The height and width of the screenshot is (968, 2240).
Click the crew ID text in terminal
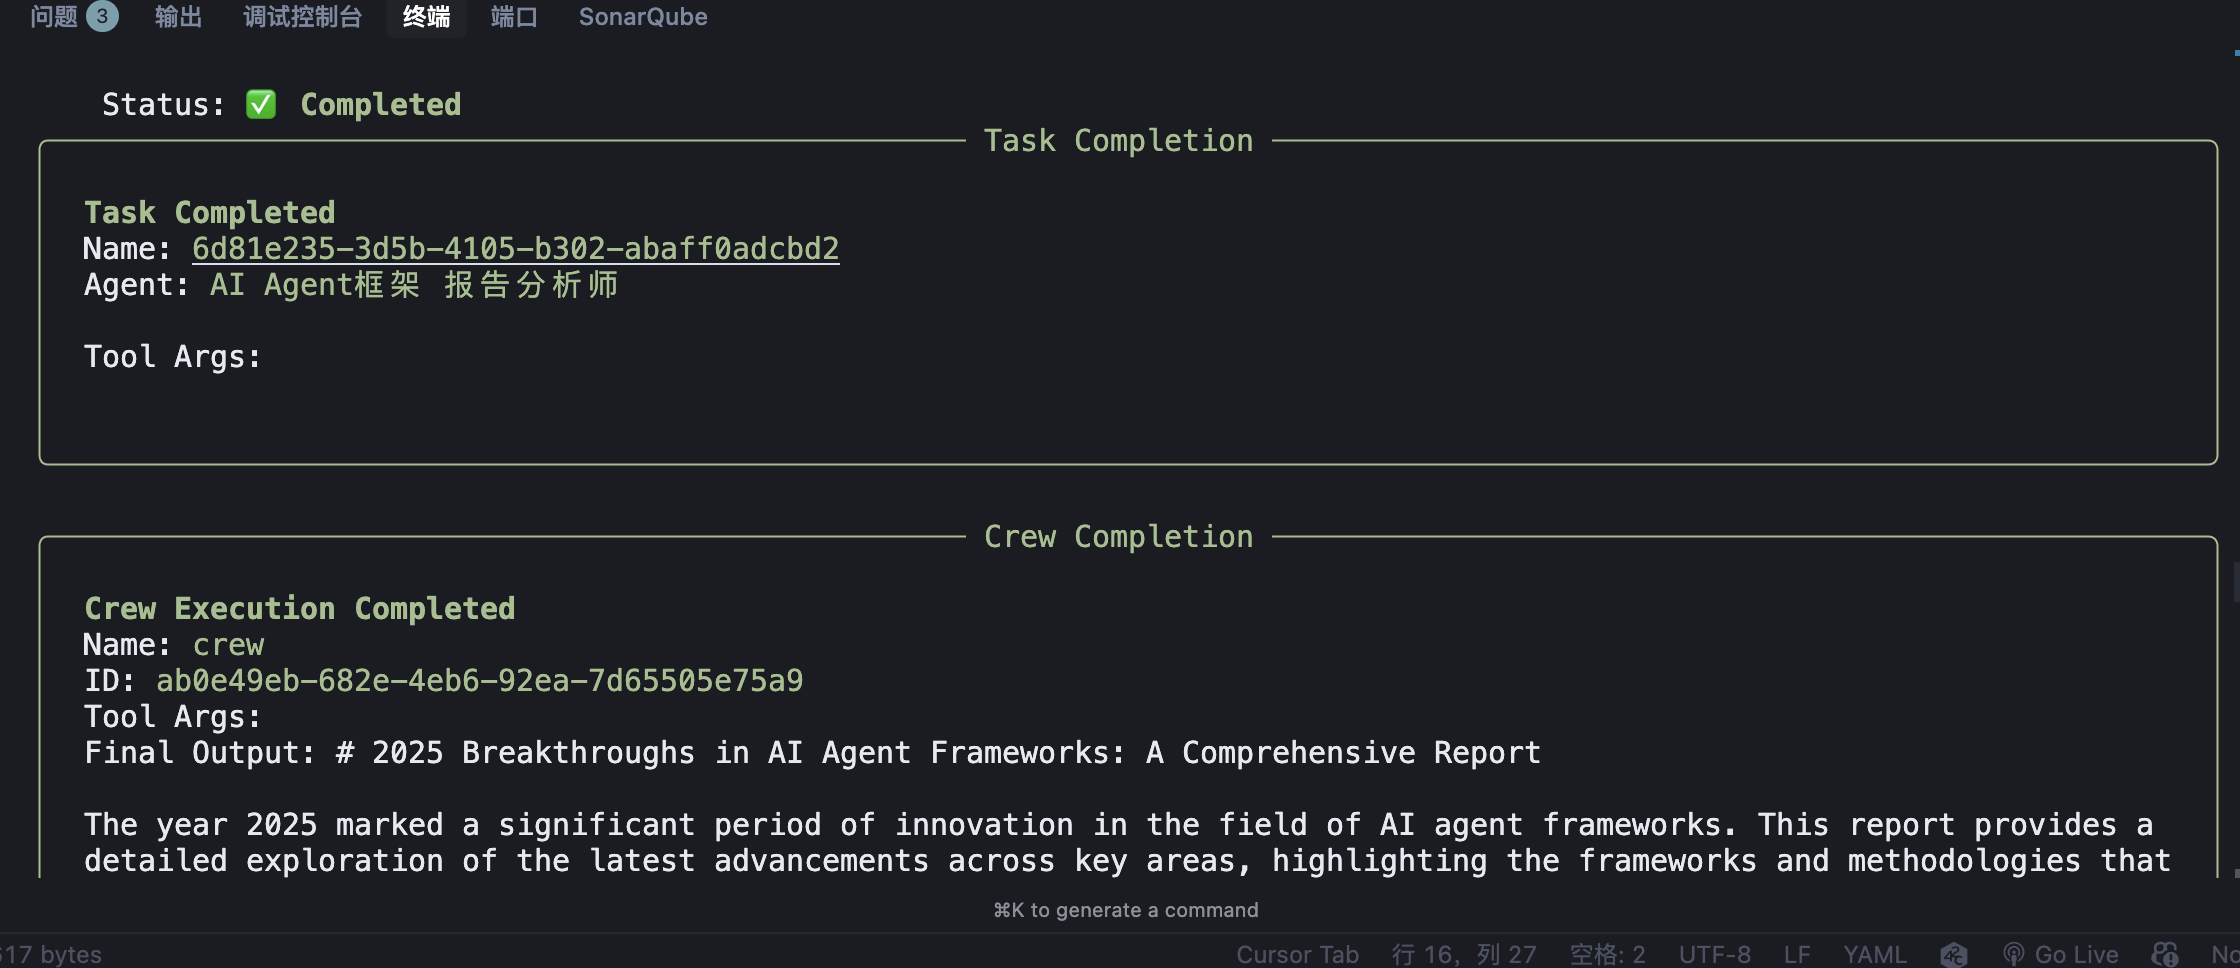479,681
